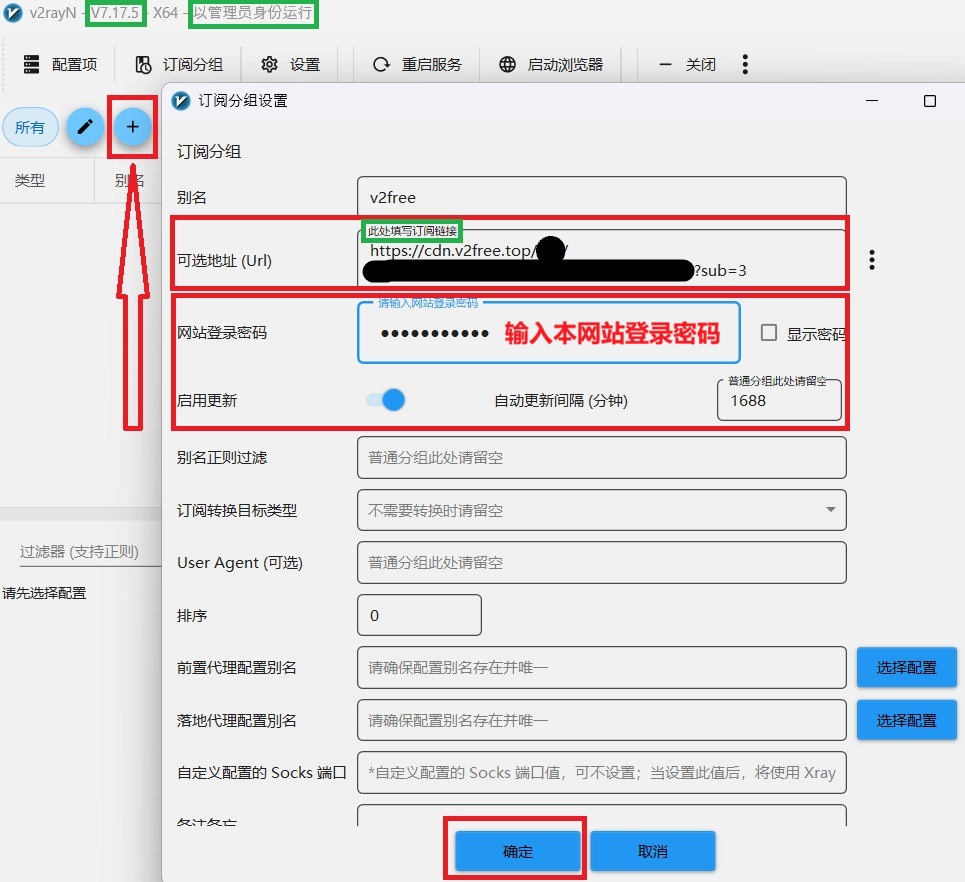This screenshot has height=882, width=965.
Task: Open the 订阅分组 menu
Action: coord(178,64)
